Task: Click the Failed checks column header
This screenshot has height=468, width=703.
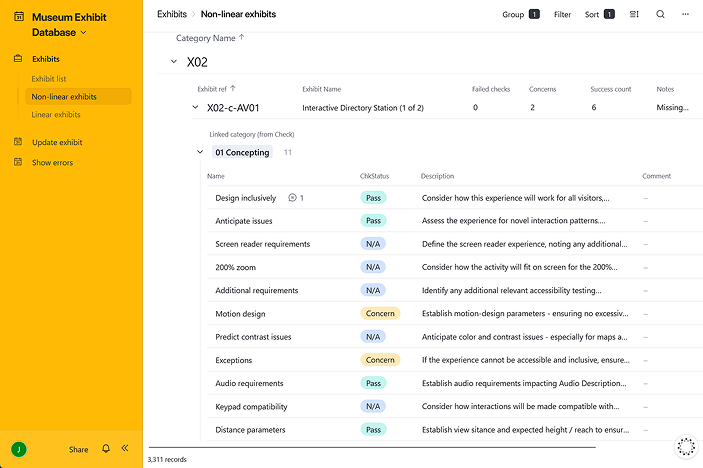Action: tap(491, 89)
